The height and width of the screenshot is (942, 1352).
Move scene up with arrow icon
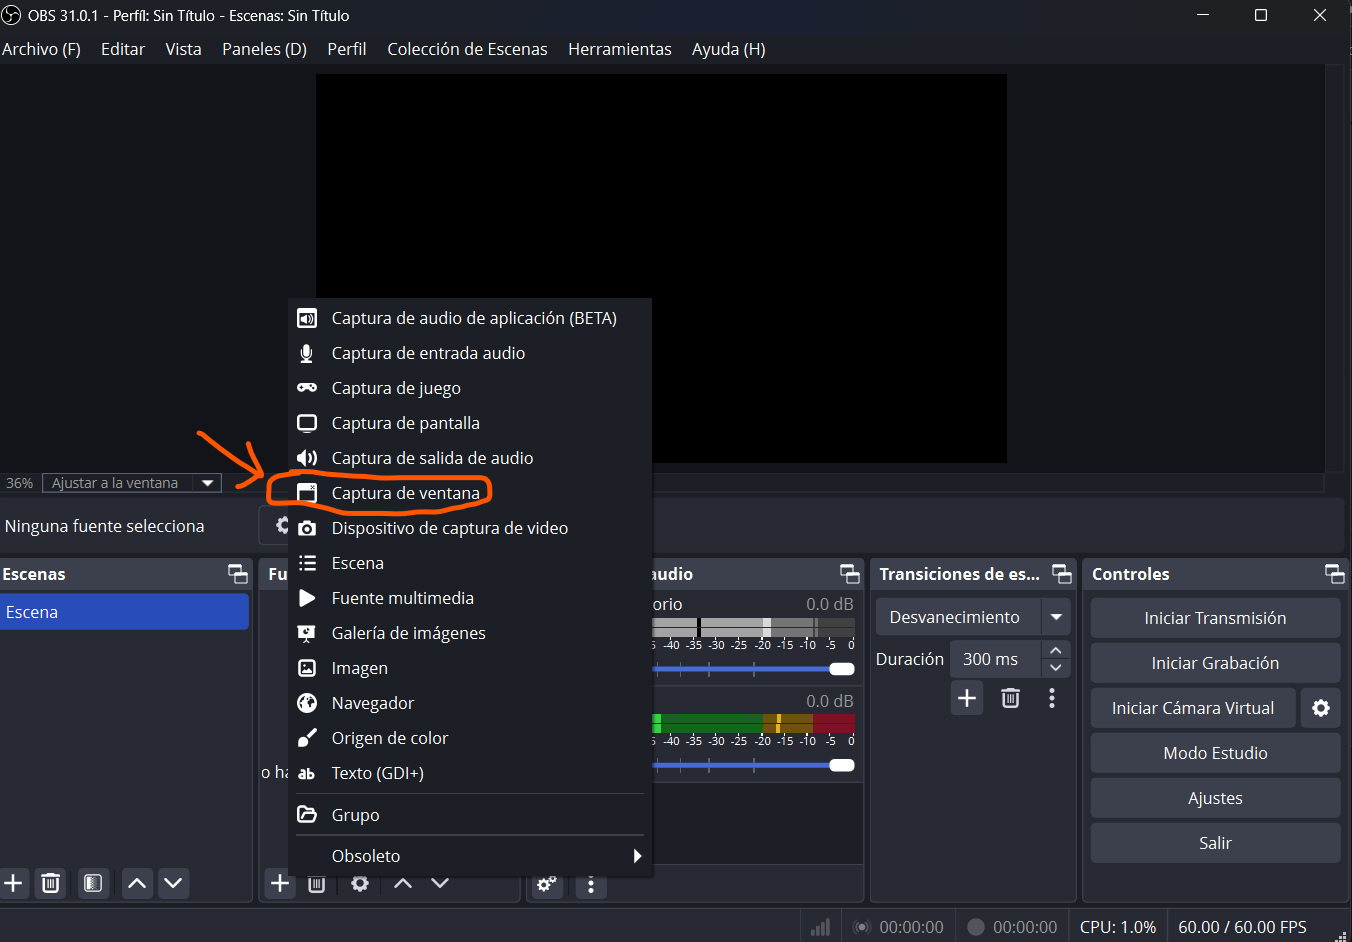137,883
